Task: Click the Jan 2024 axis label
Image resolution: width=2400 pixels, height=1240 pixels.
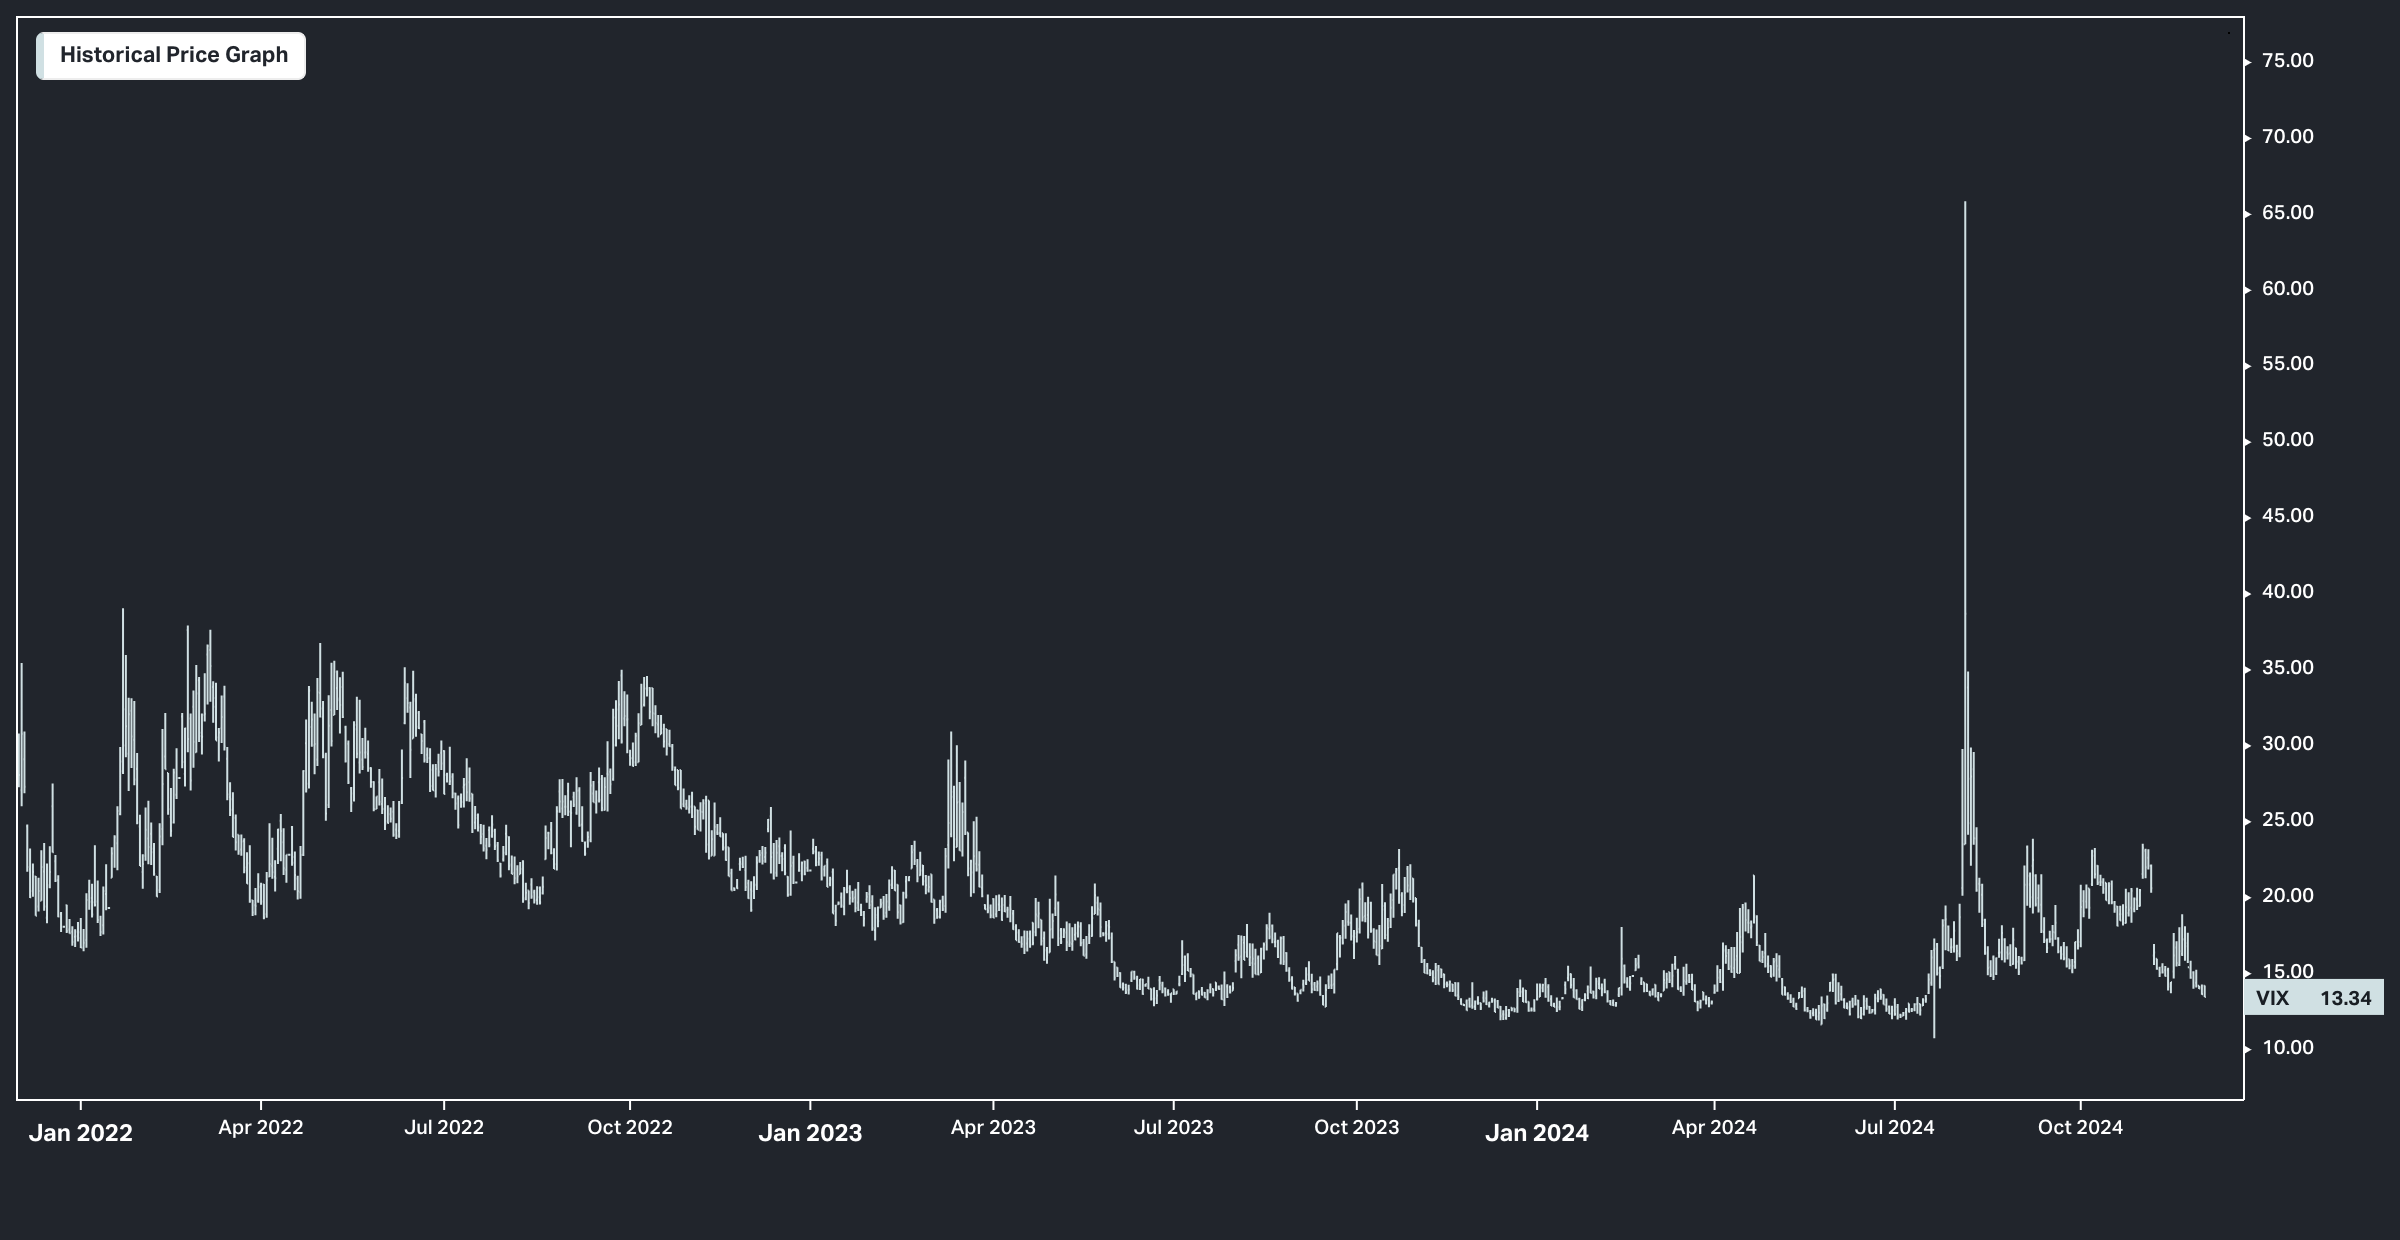Action: click(1537, 1133)
